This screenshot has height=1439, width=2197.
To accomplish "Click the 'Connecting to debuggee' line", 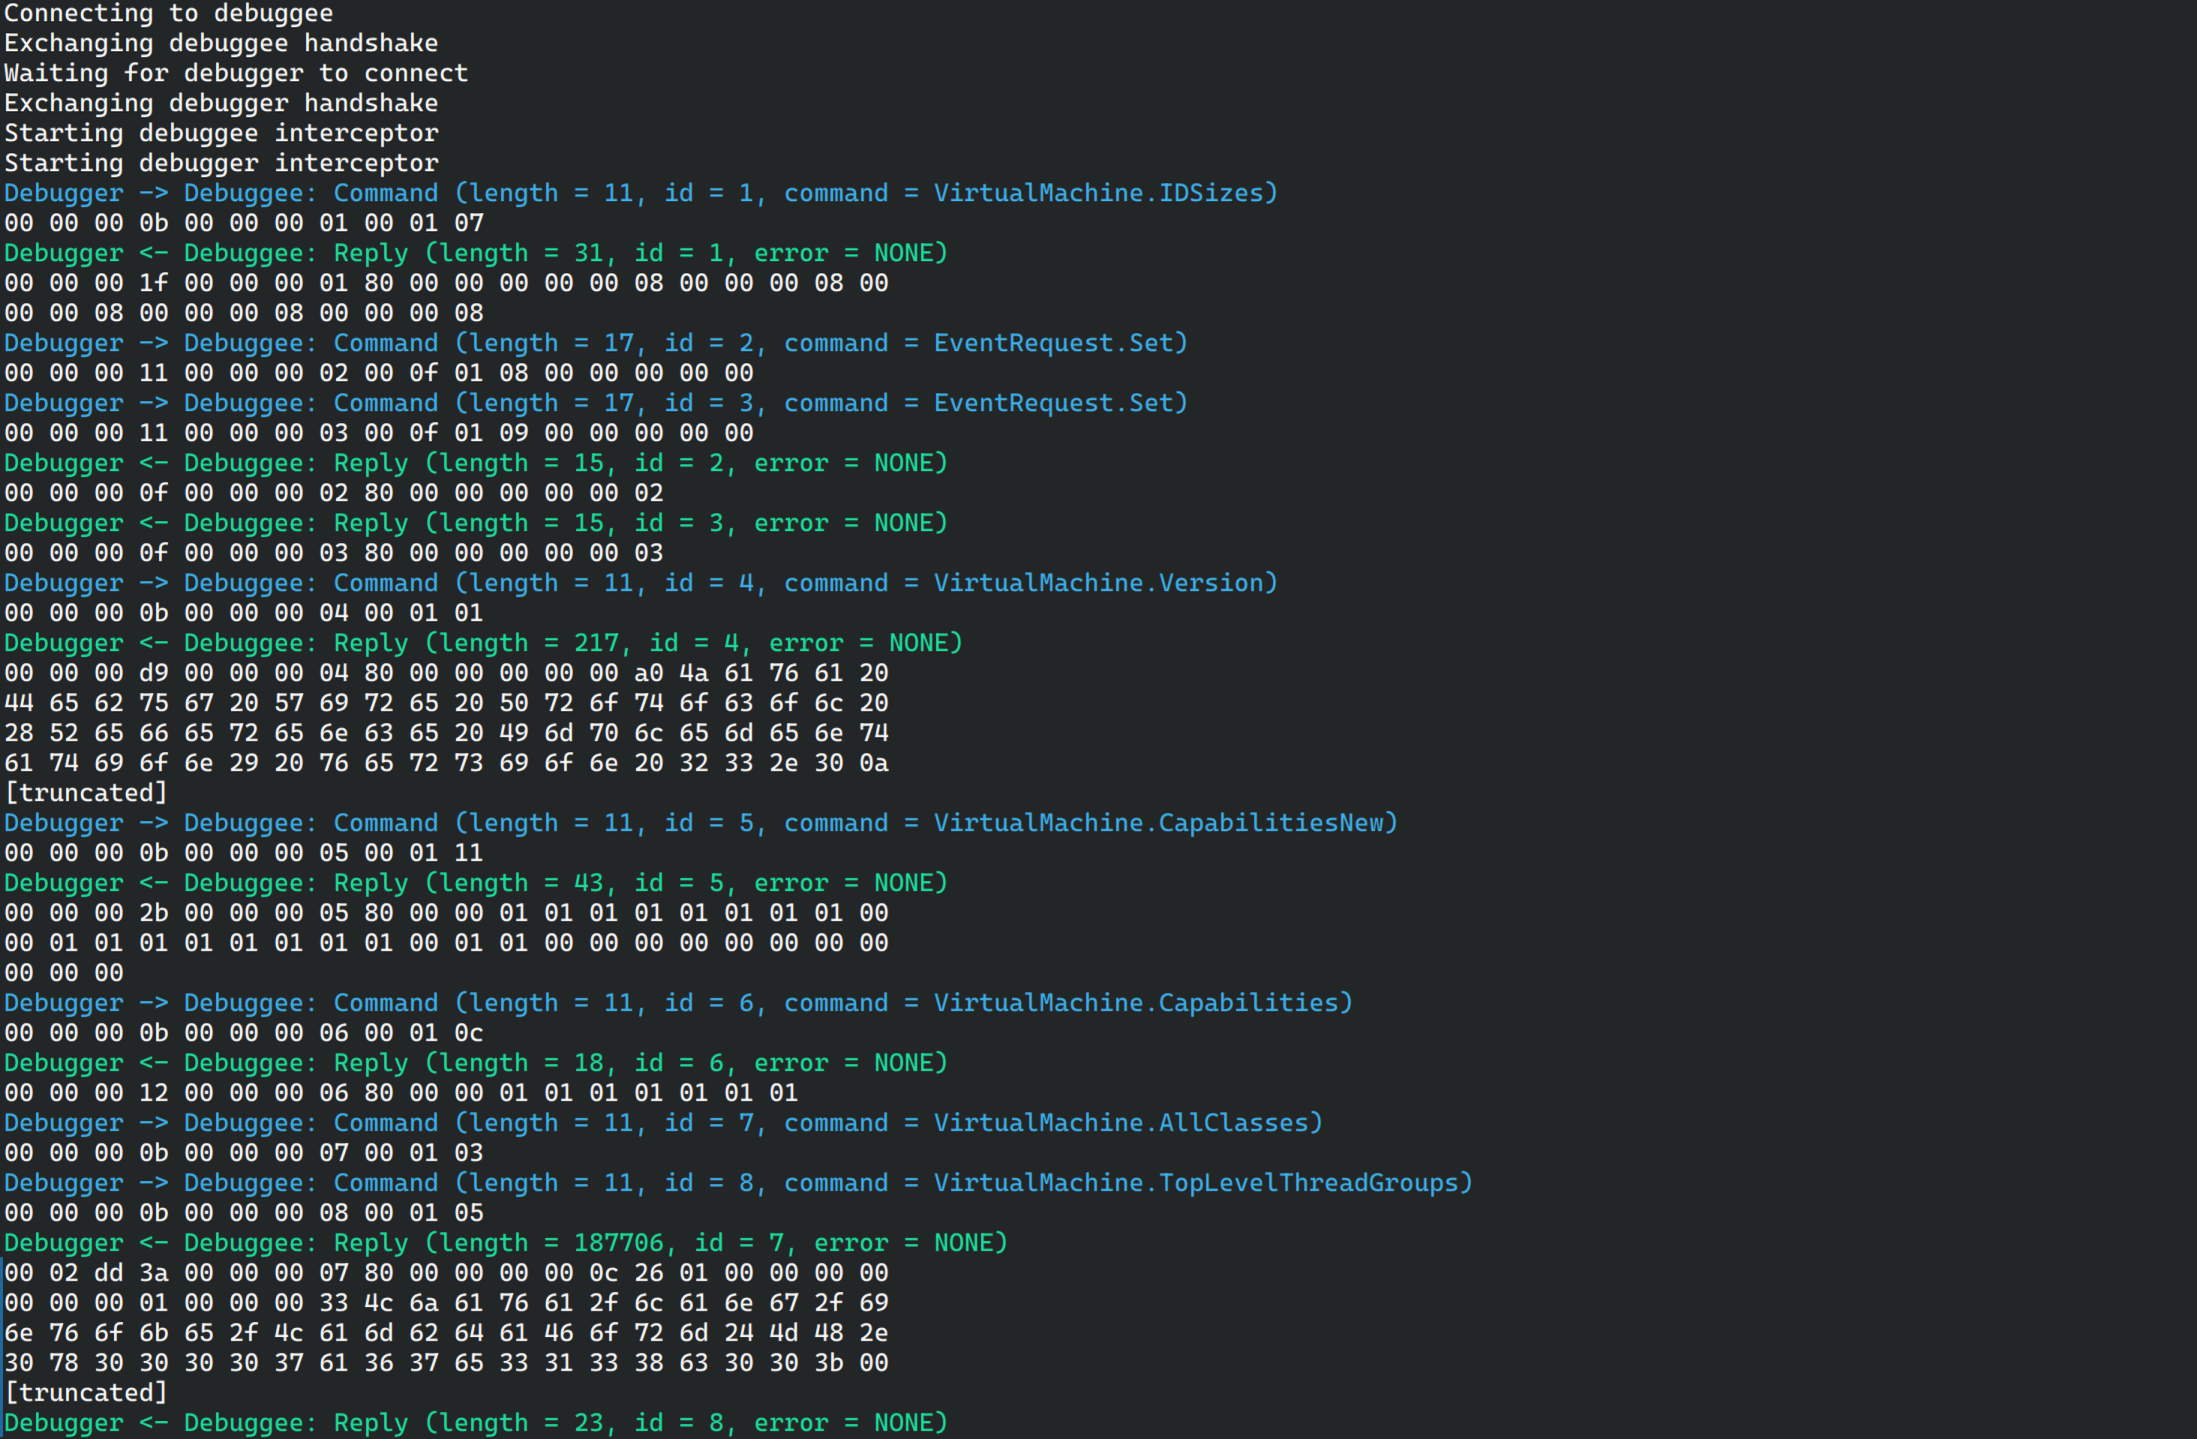I will pos(168,13).
